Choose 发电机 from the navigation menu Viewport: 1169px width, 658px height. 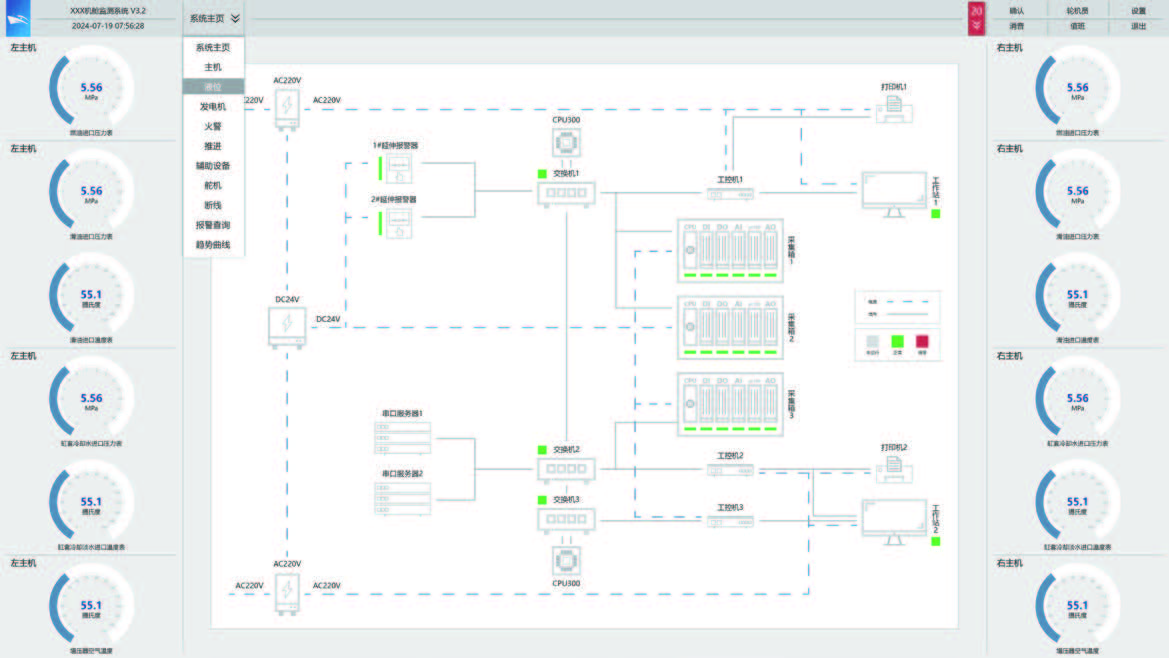[213, 106]
